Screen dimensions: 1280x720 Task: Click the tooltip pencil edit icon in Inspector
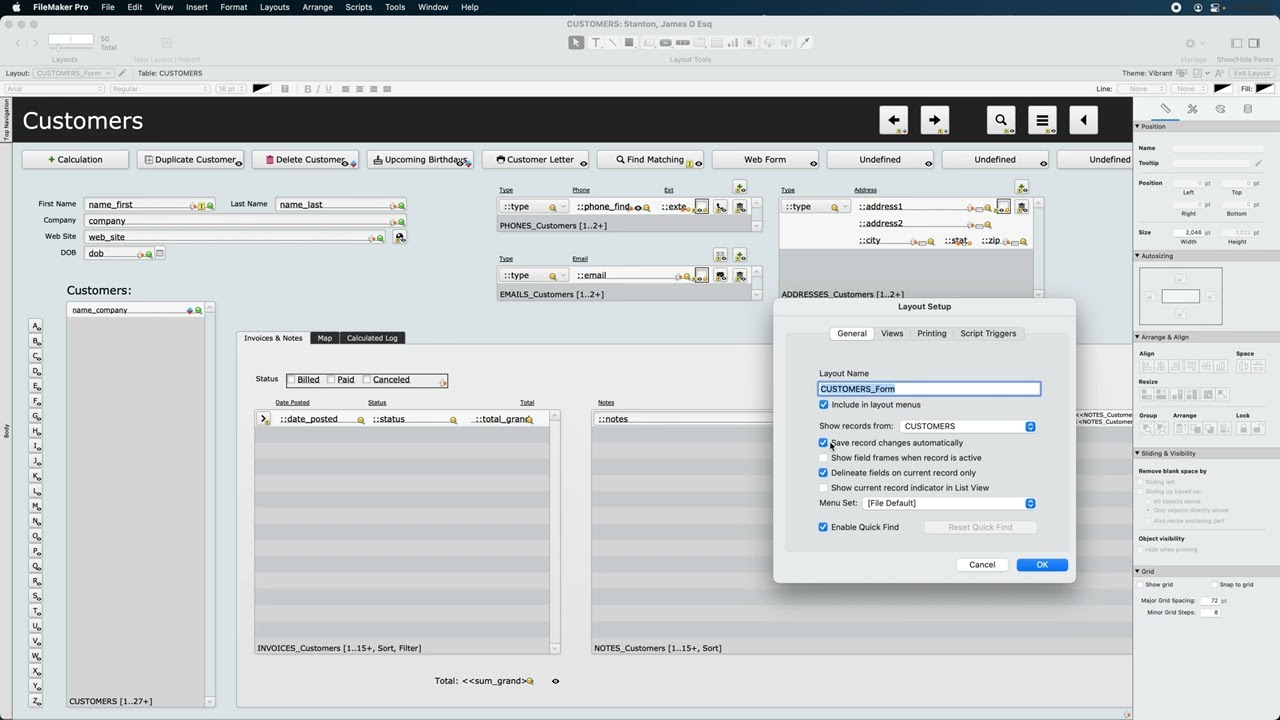tap(1258, 163)
